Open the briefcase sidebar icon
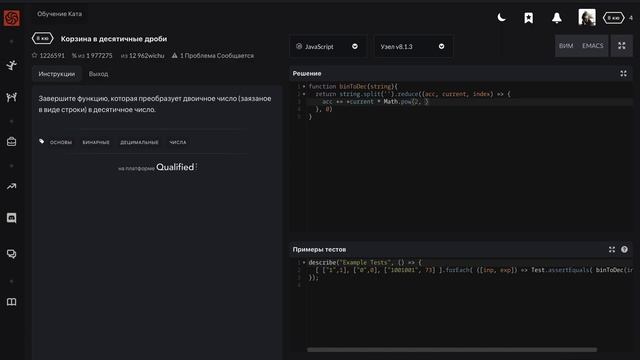This screenshot has width=640, height=360. [11, 142]
